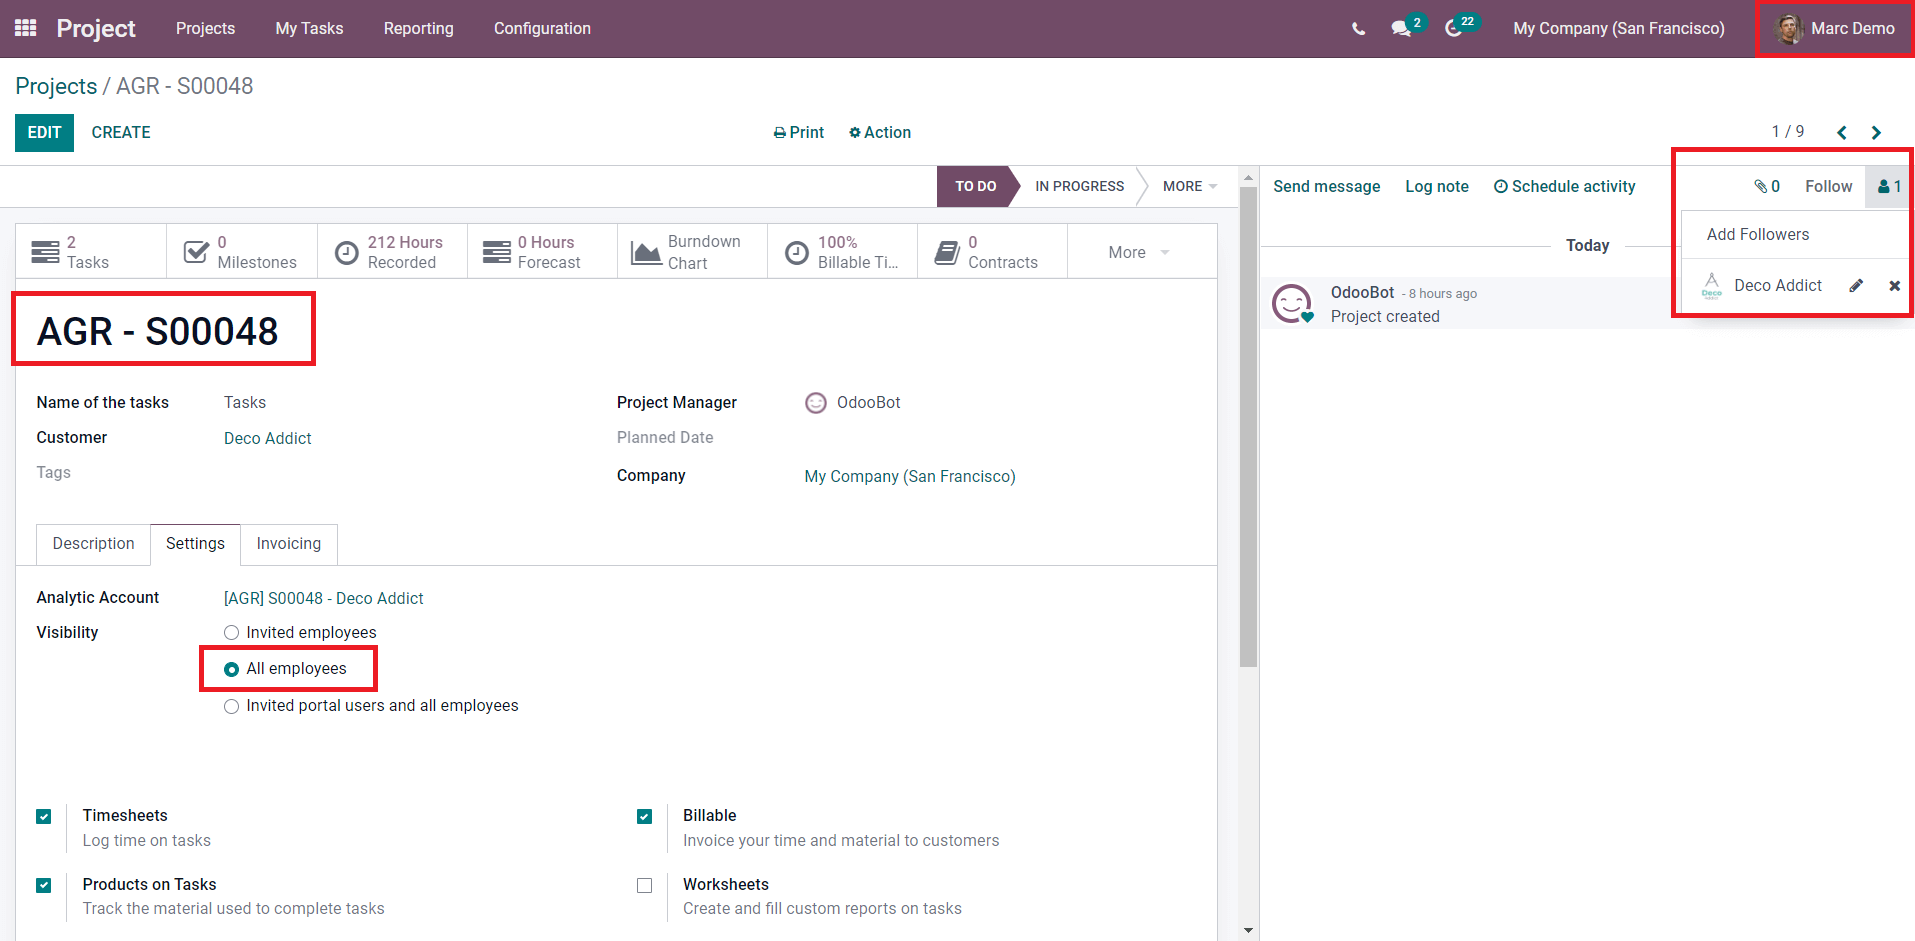Image resolution: width=1915 pixels, height=941 pixels.
Task: Toggle the Products on Tasks checkbox
Action: [44, 886]
